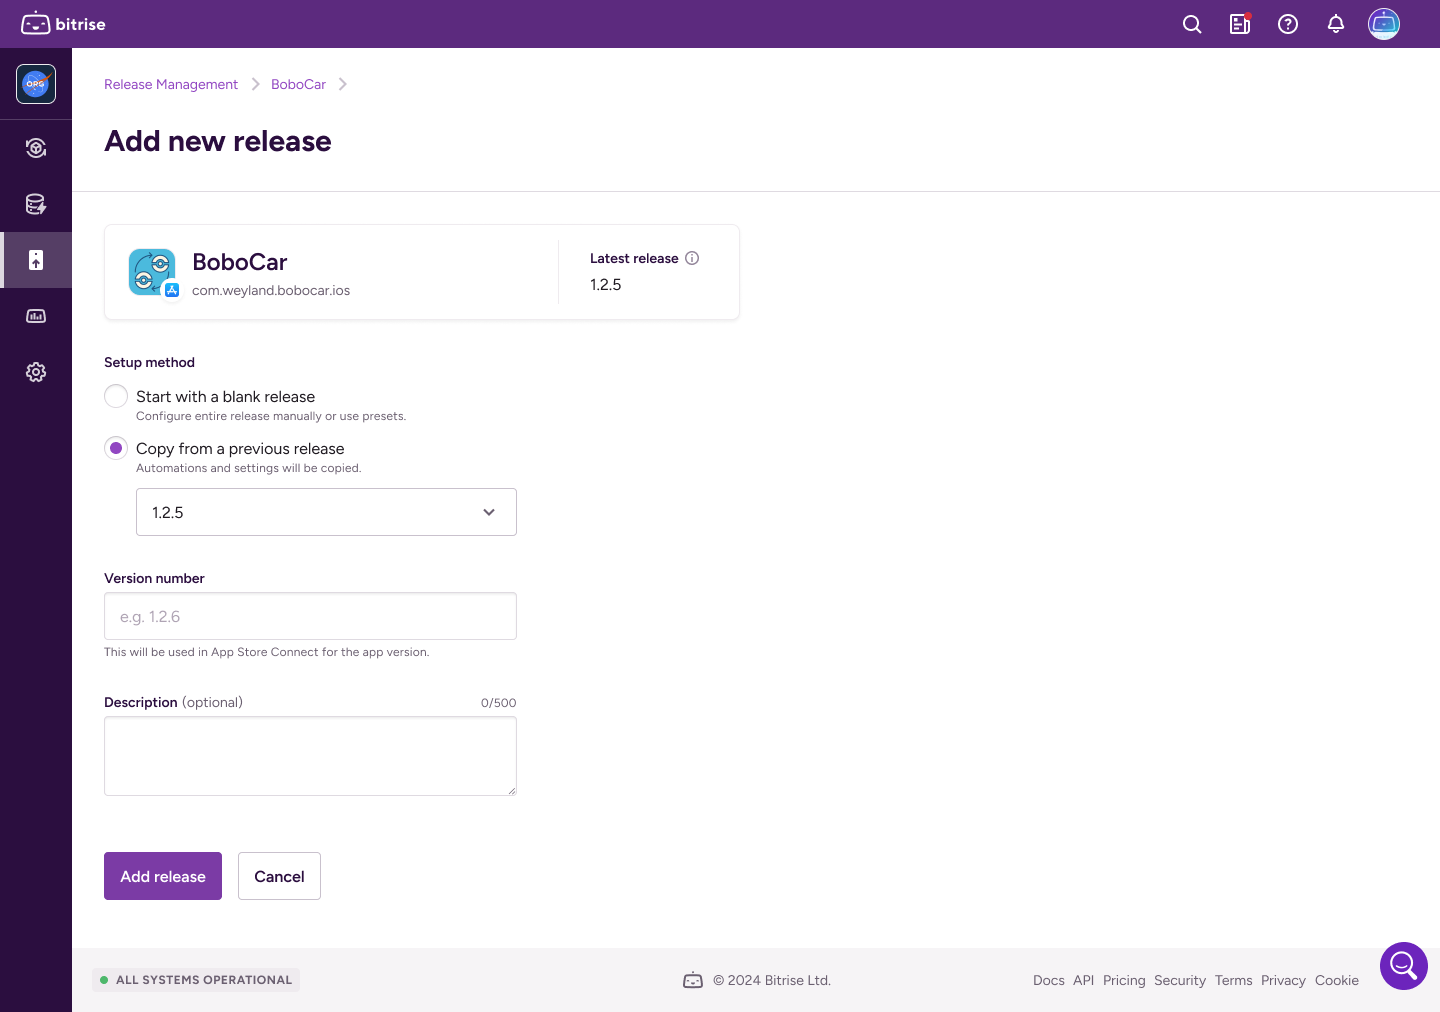This screenshot has width=1440, height=1012.
Task: Open the Privacy footer link
Action: click(x=1283, y=980)
